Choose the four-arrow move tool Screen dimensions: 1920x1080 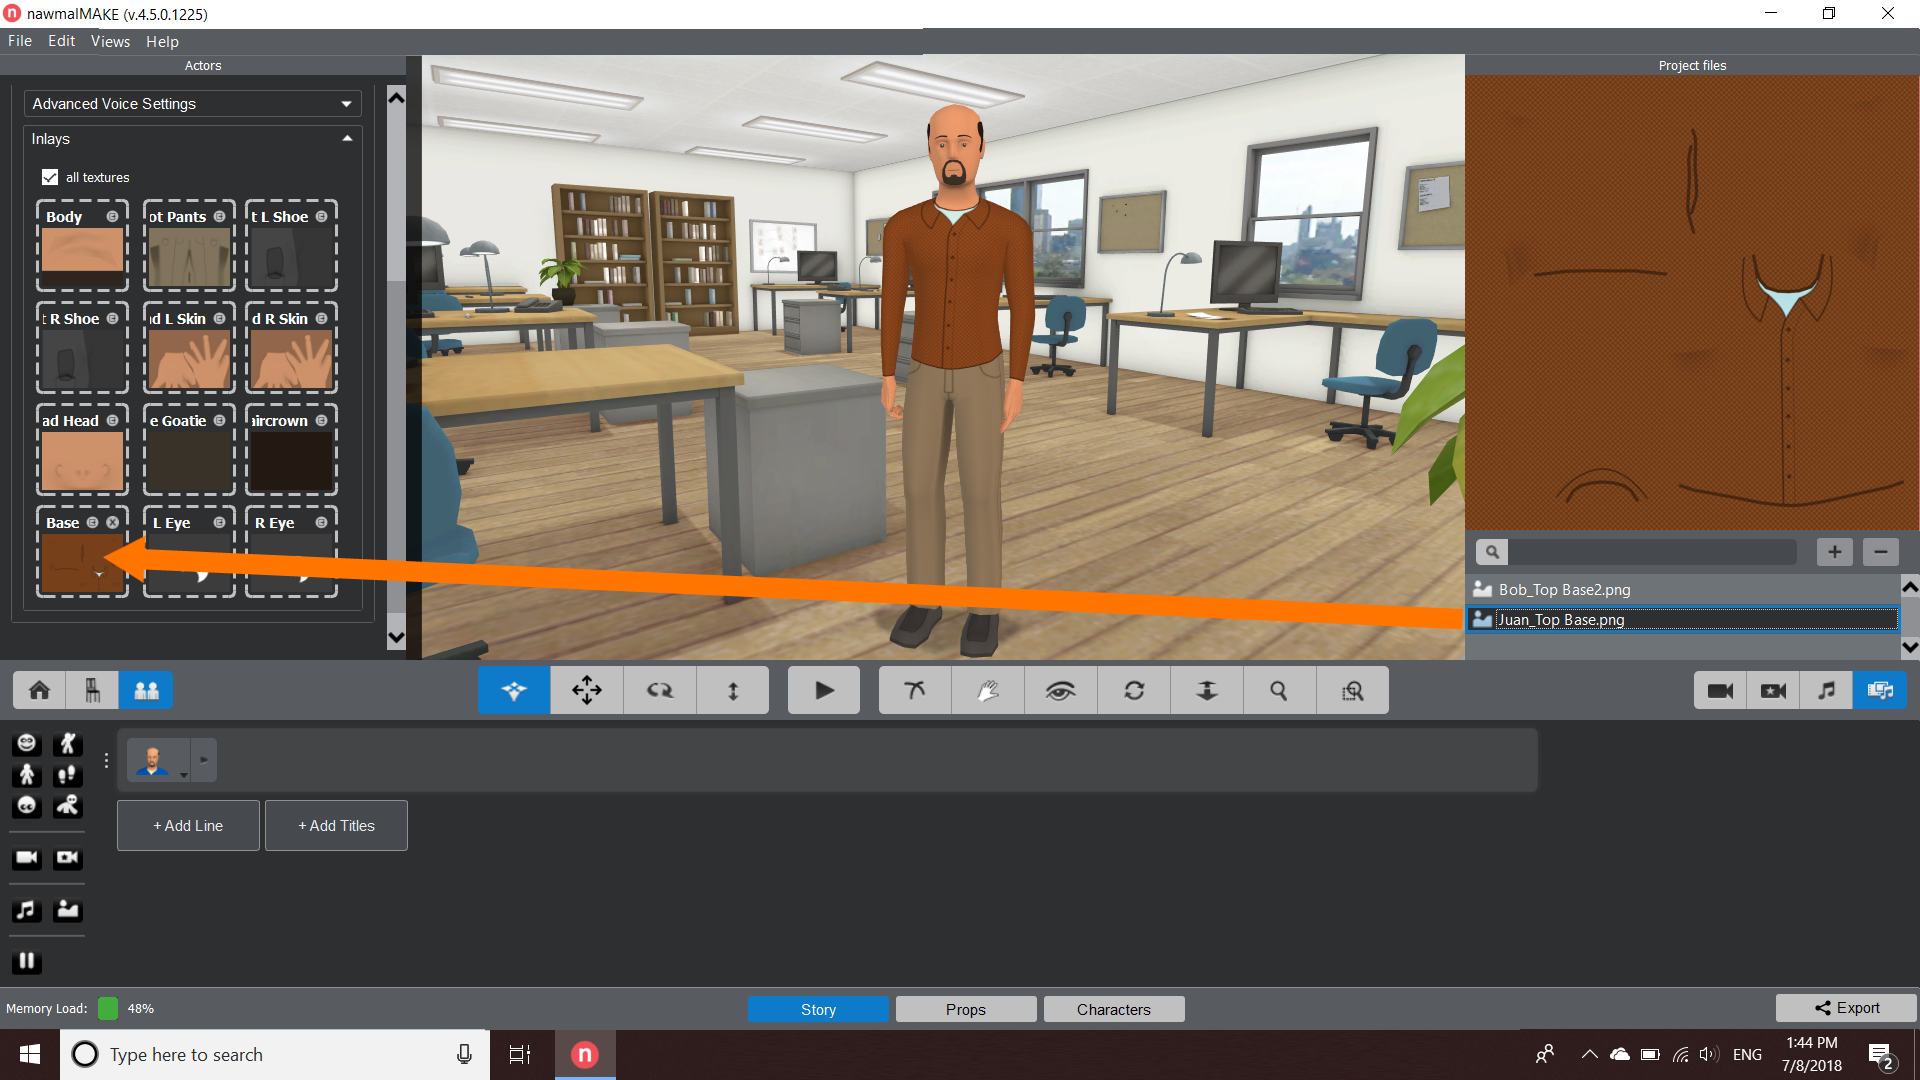tap(587, 690)
